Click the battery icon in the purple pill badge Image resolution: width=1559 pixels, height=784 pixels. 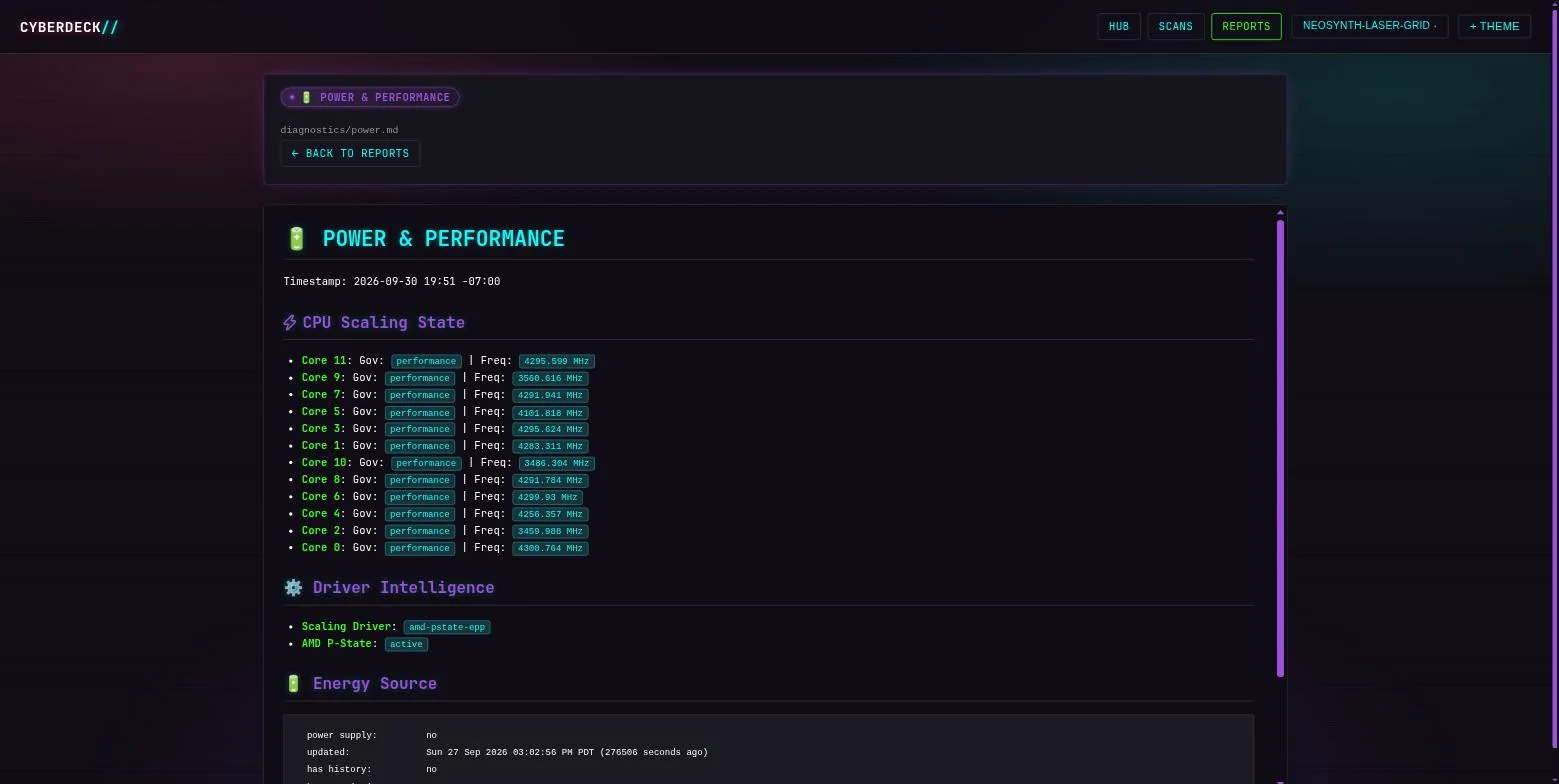tap(307, 97)
